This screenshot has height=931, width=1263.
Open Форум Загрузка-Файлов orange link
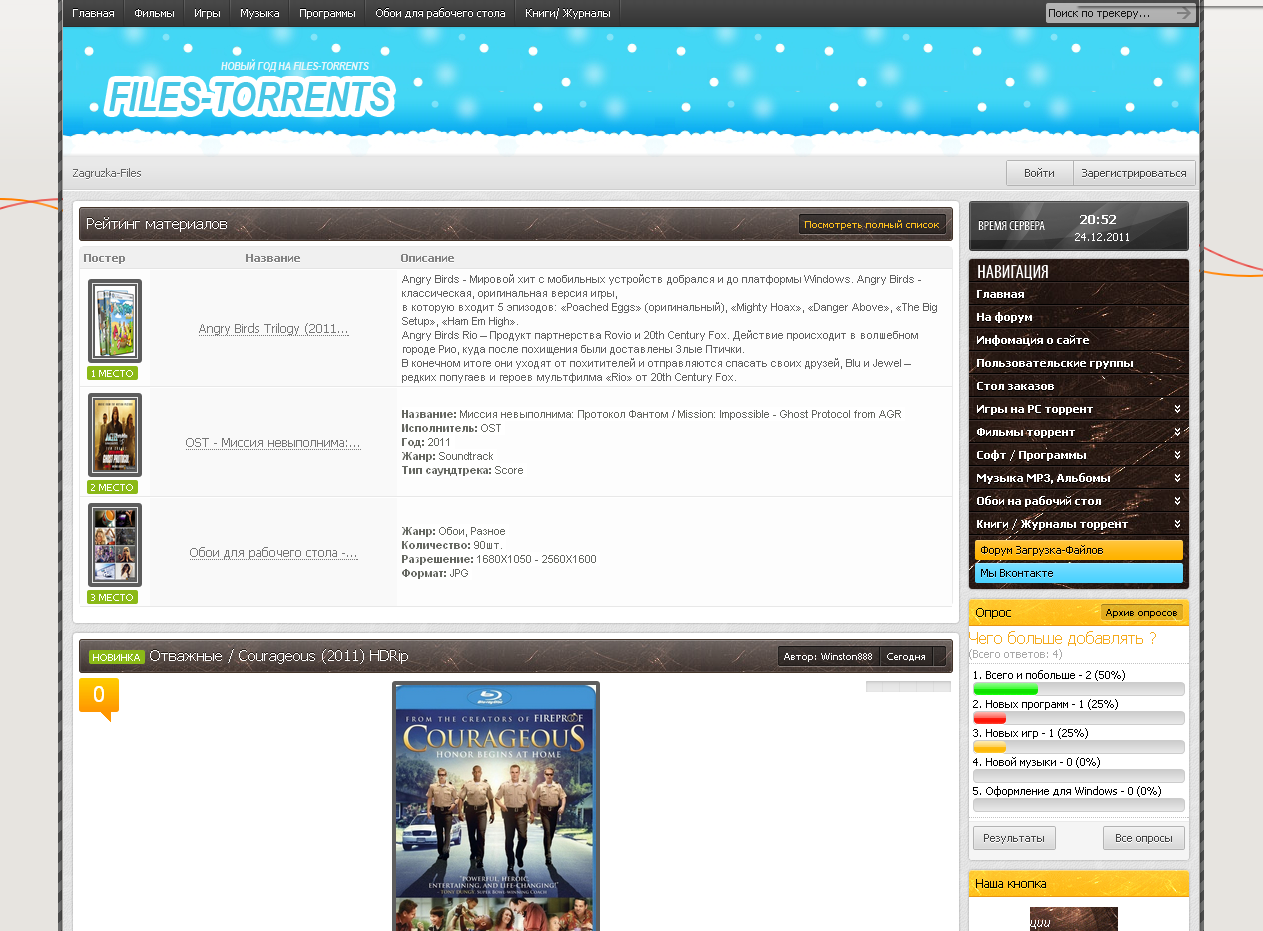(1078, 550)
